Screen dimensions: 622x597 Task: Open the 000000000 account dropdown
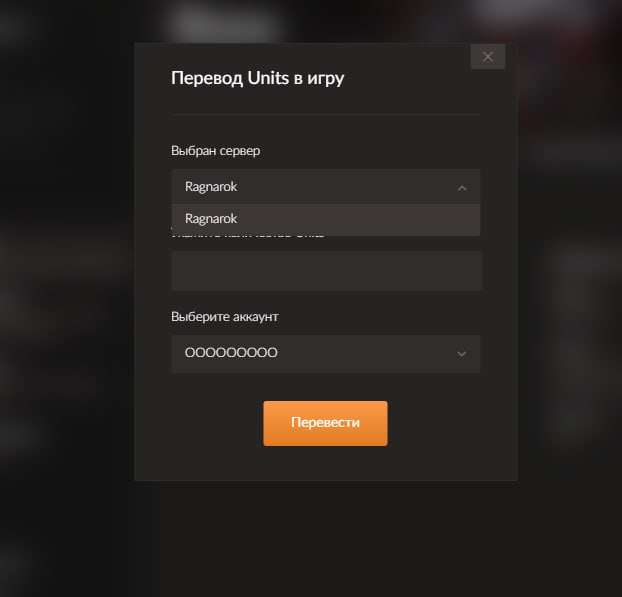point(326,353)
